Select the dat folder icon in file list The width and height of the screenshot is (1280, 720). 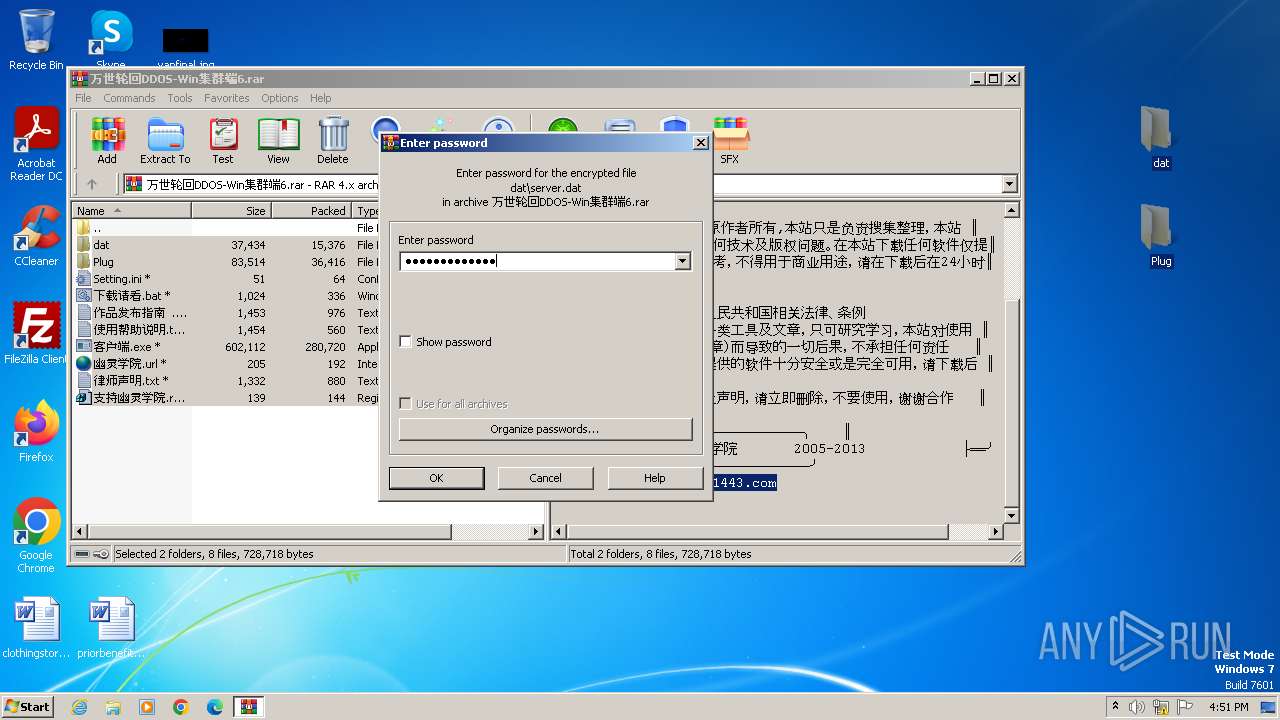(x=83, y=245)
